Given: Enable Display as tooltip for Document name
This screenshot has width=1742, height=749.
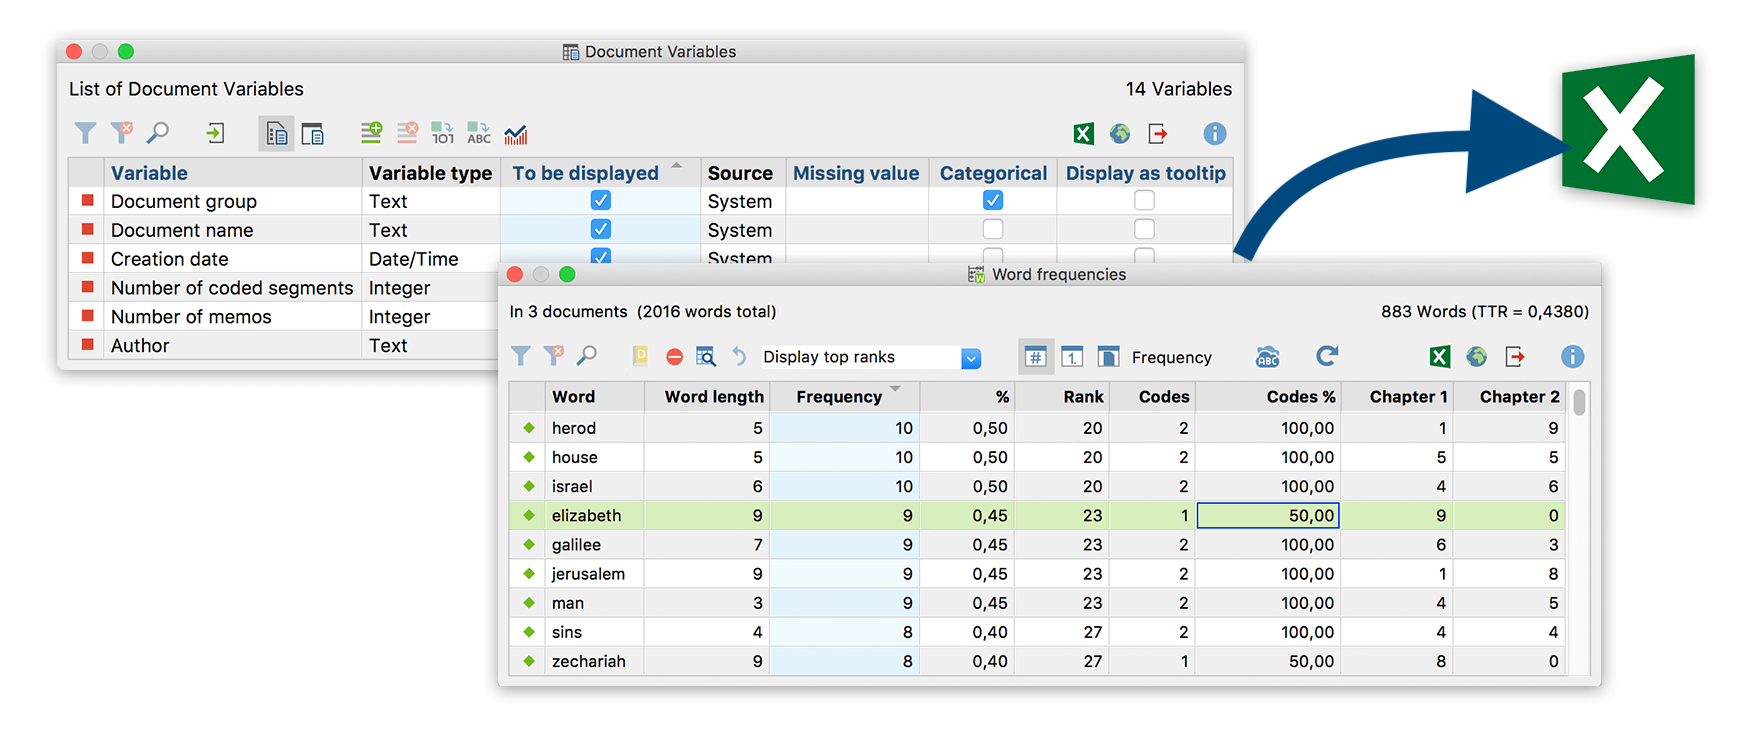Looking at the screenshot, I should click(x=1144, y=229).
